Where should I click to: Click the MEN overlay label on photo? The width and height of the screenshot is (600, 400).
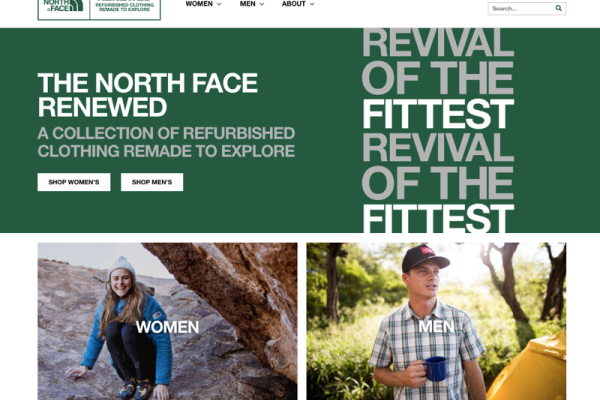436,327
